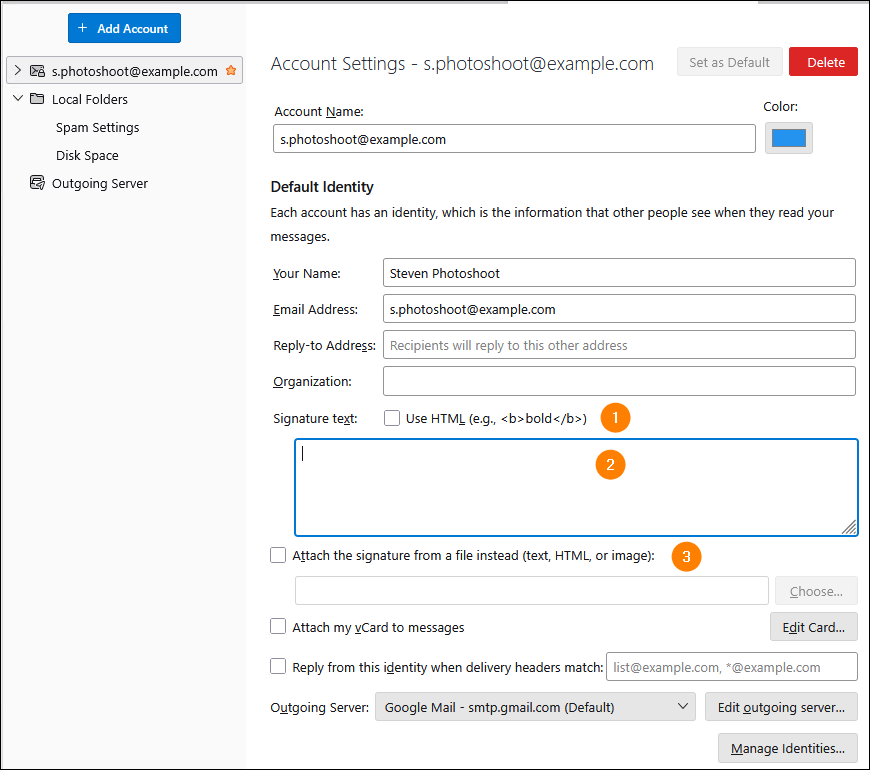Click Edit outgoing server... button

pos(781,707)
